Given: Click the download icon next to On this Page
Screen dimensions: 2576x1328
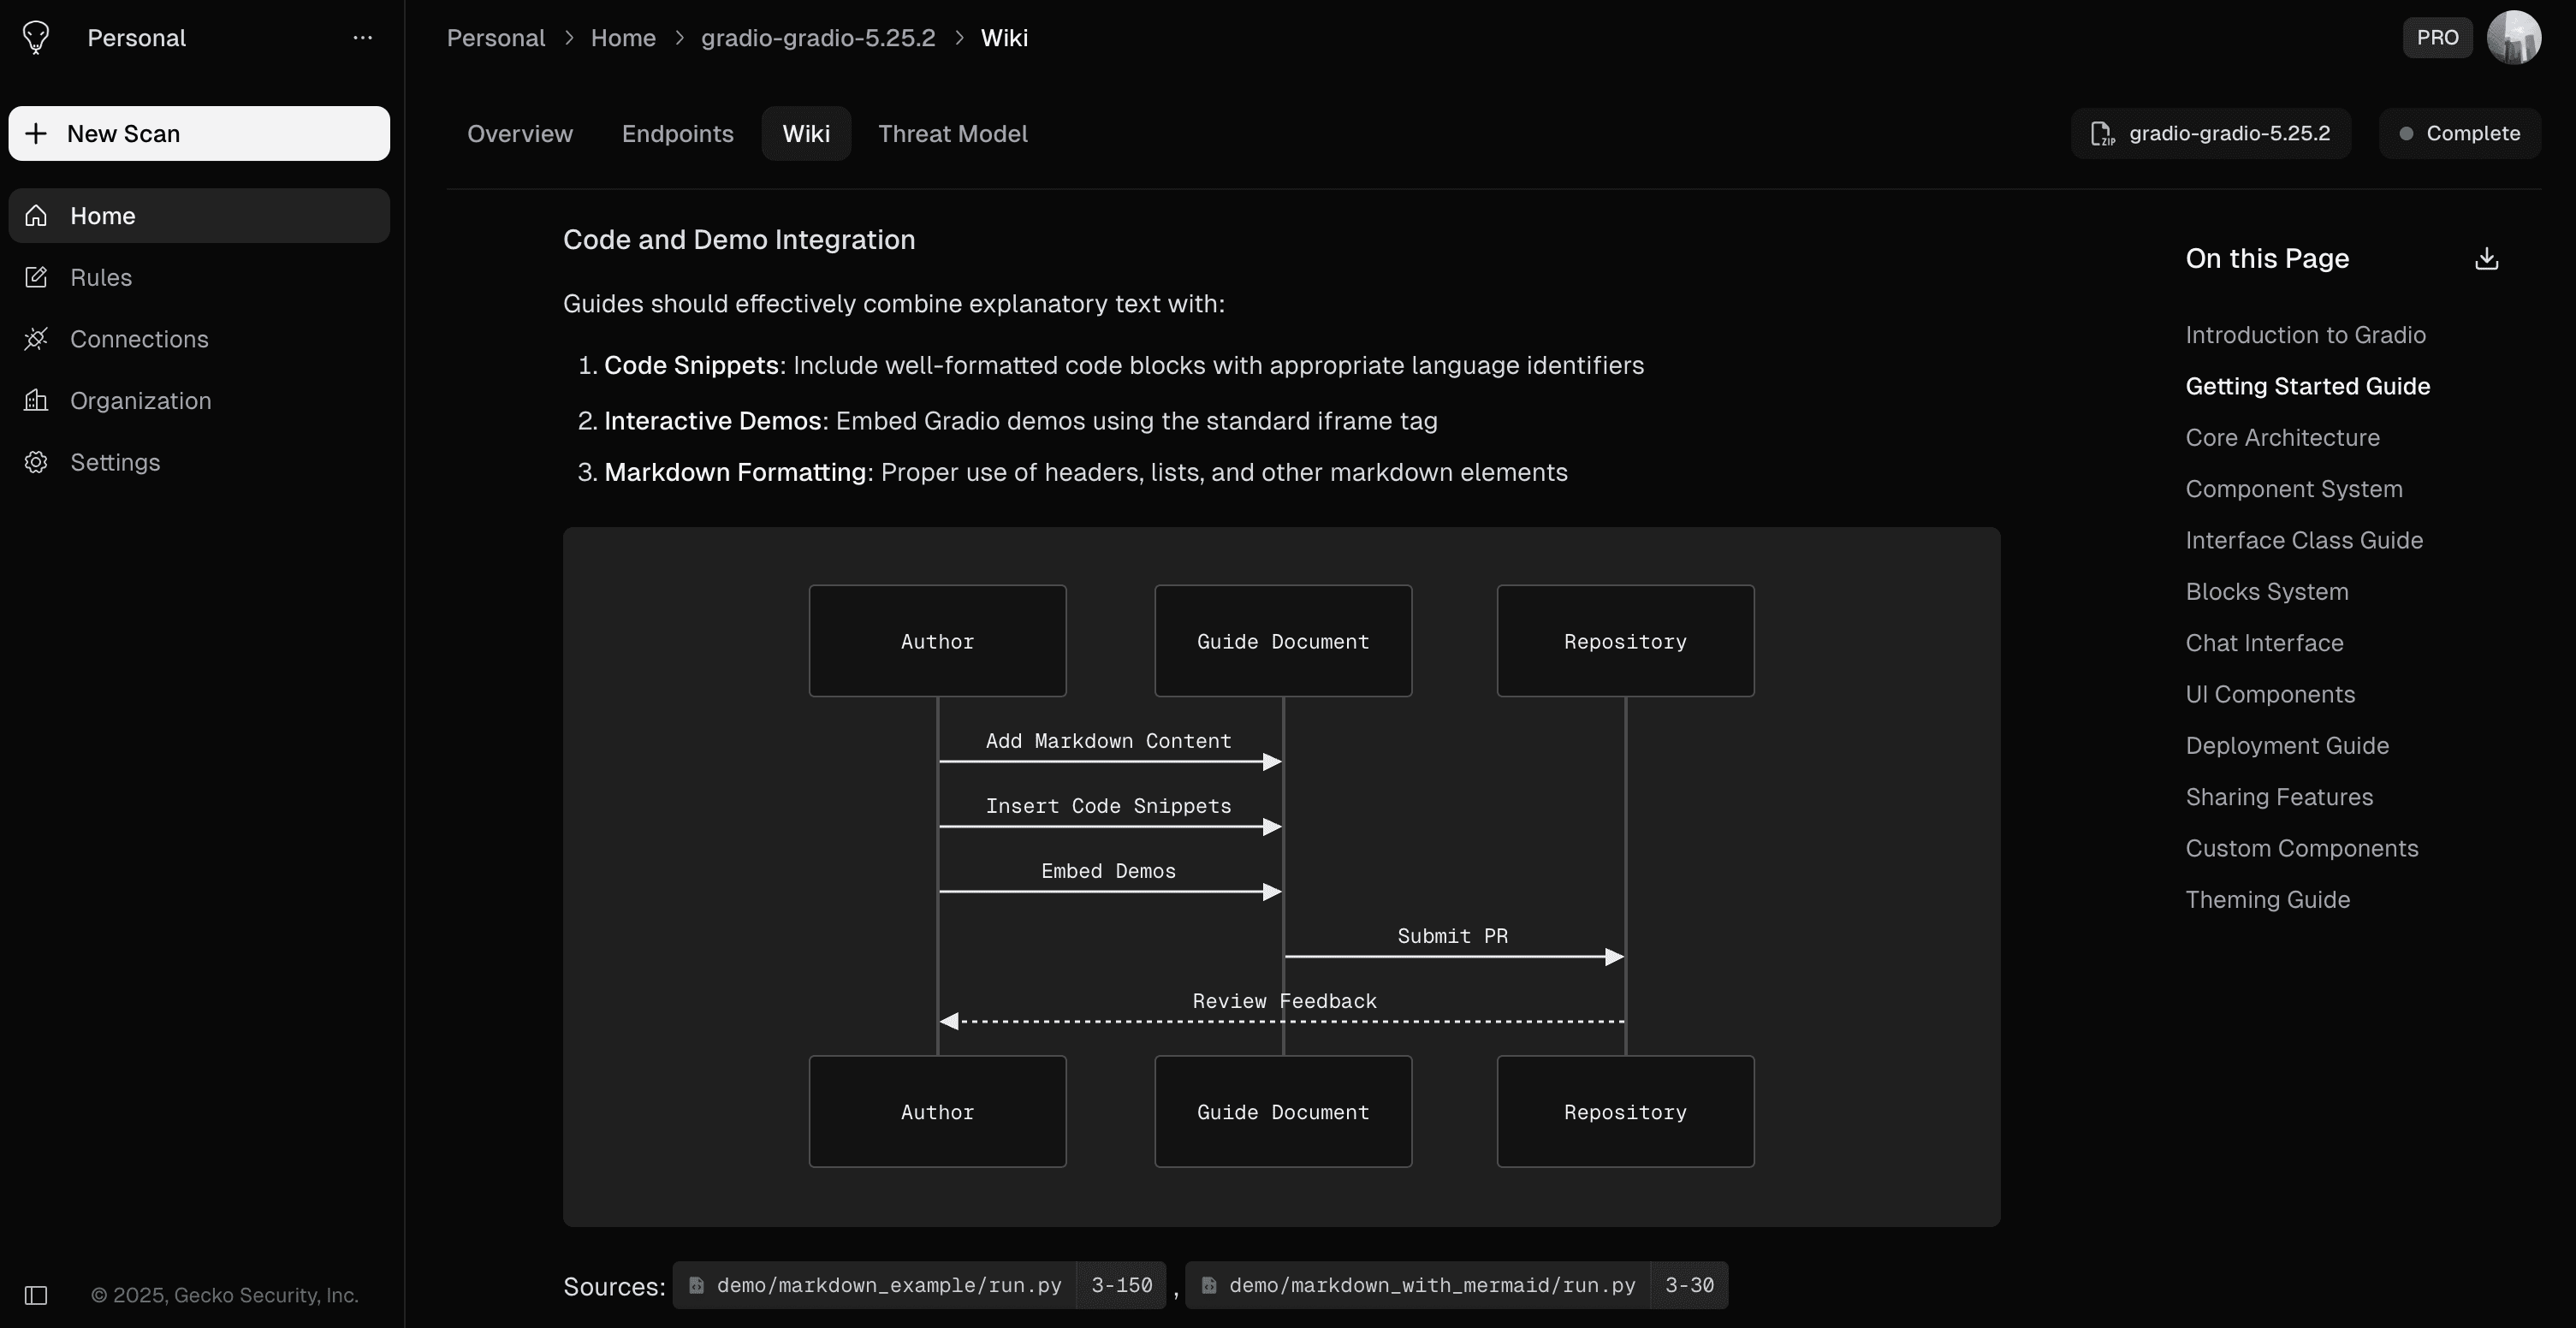Looking at the screenshot, I should pyautogui.click(x=2487, y=258).
